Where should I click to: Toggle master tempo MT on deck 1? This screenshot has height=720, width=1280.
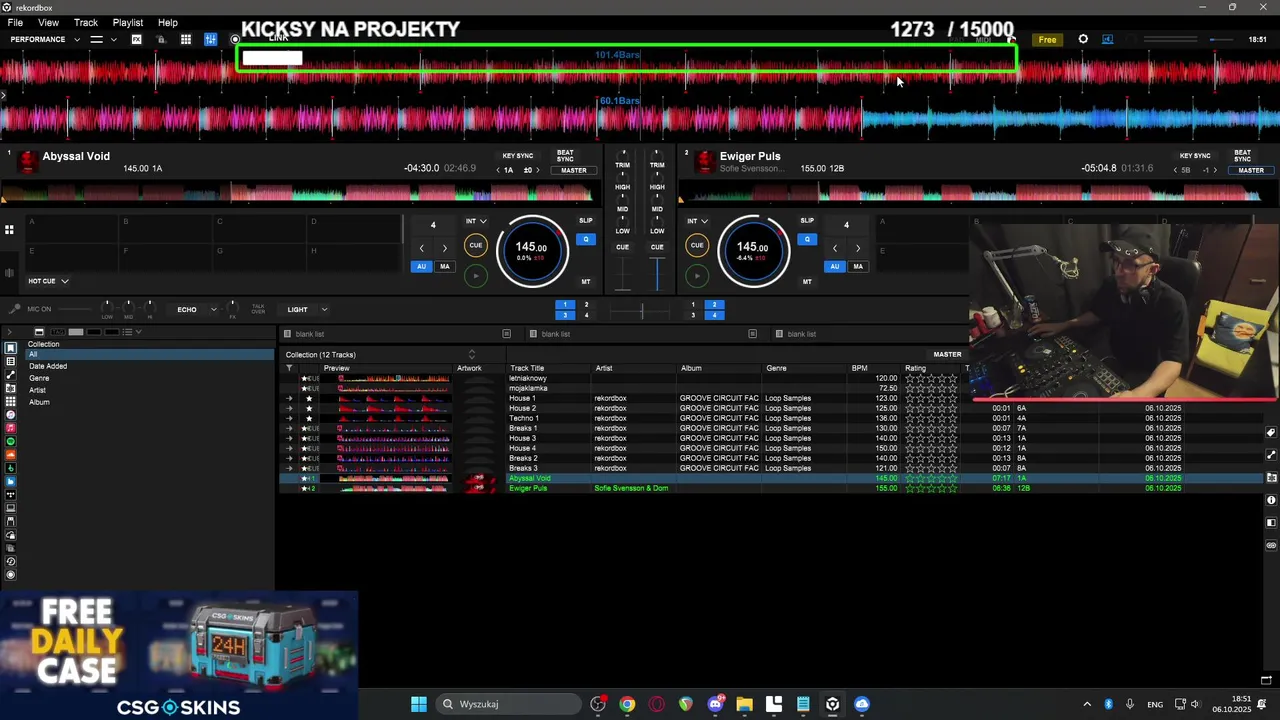[x=586, y=282]
